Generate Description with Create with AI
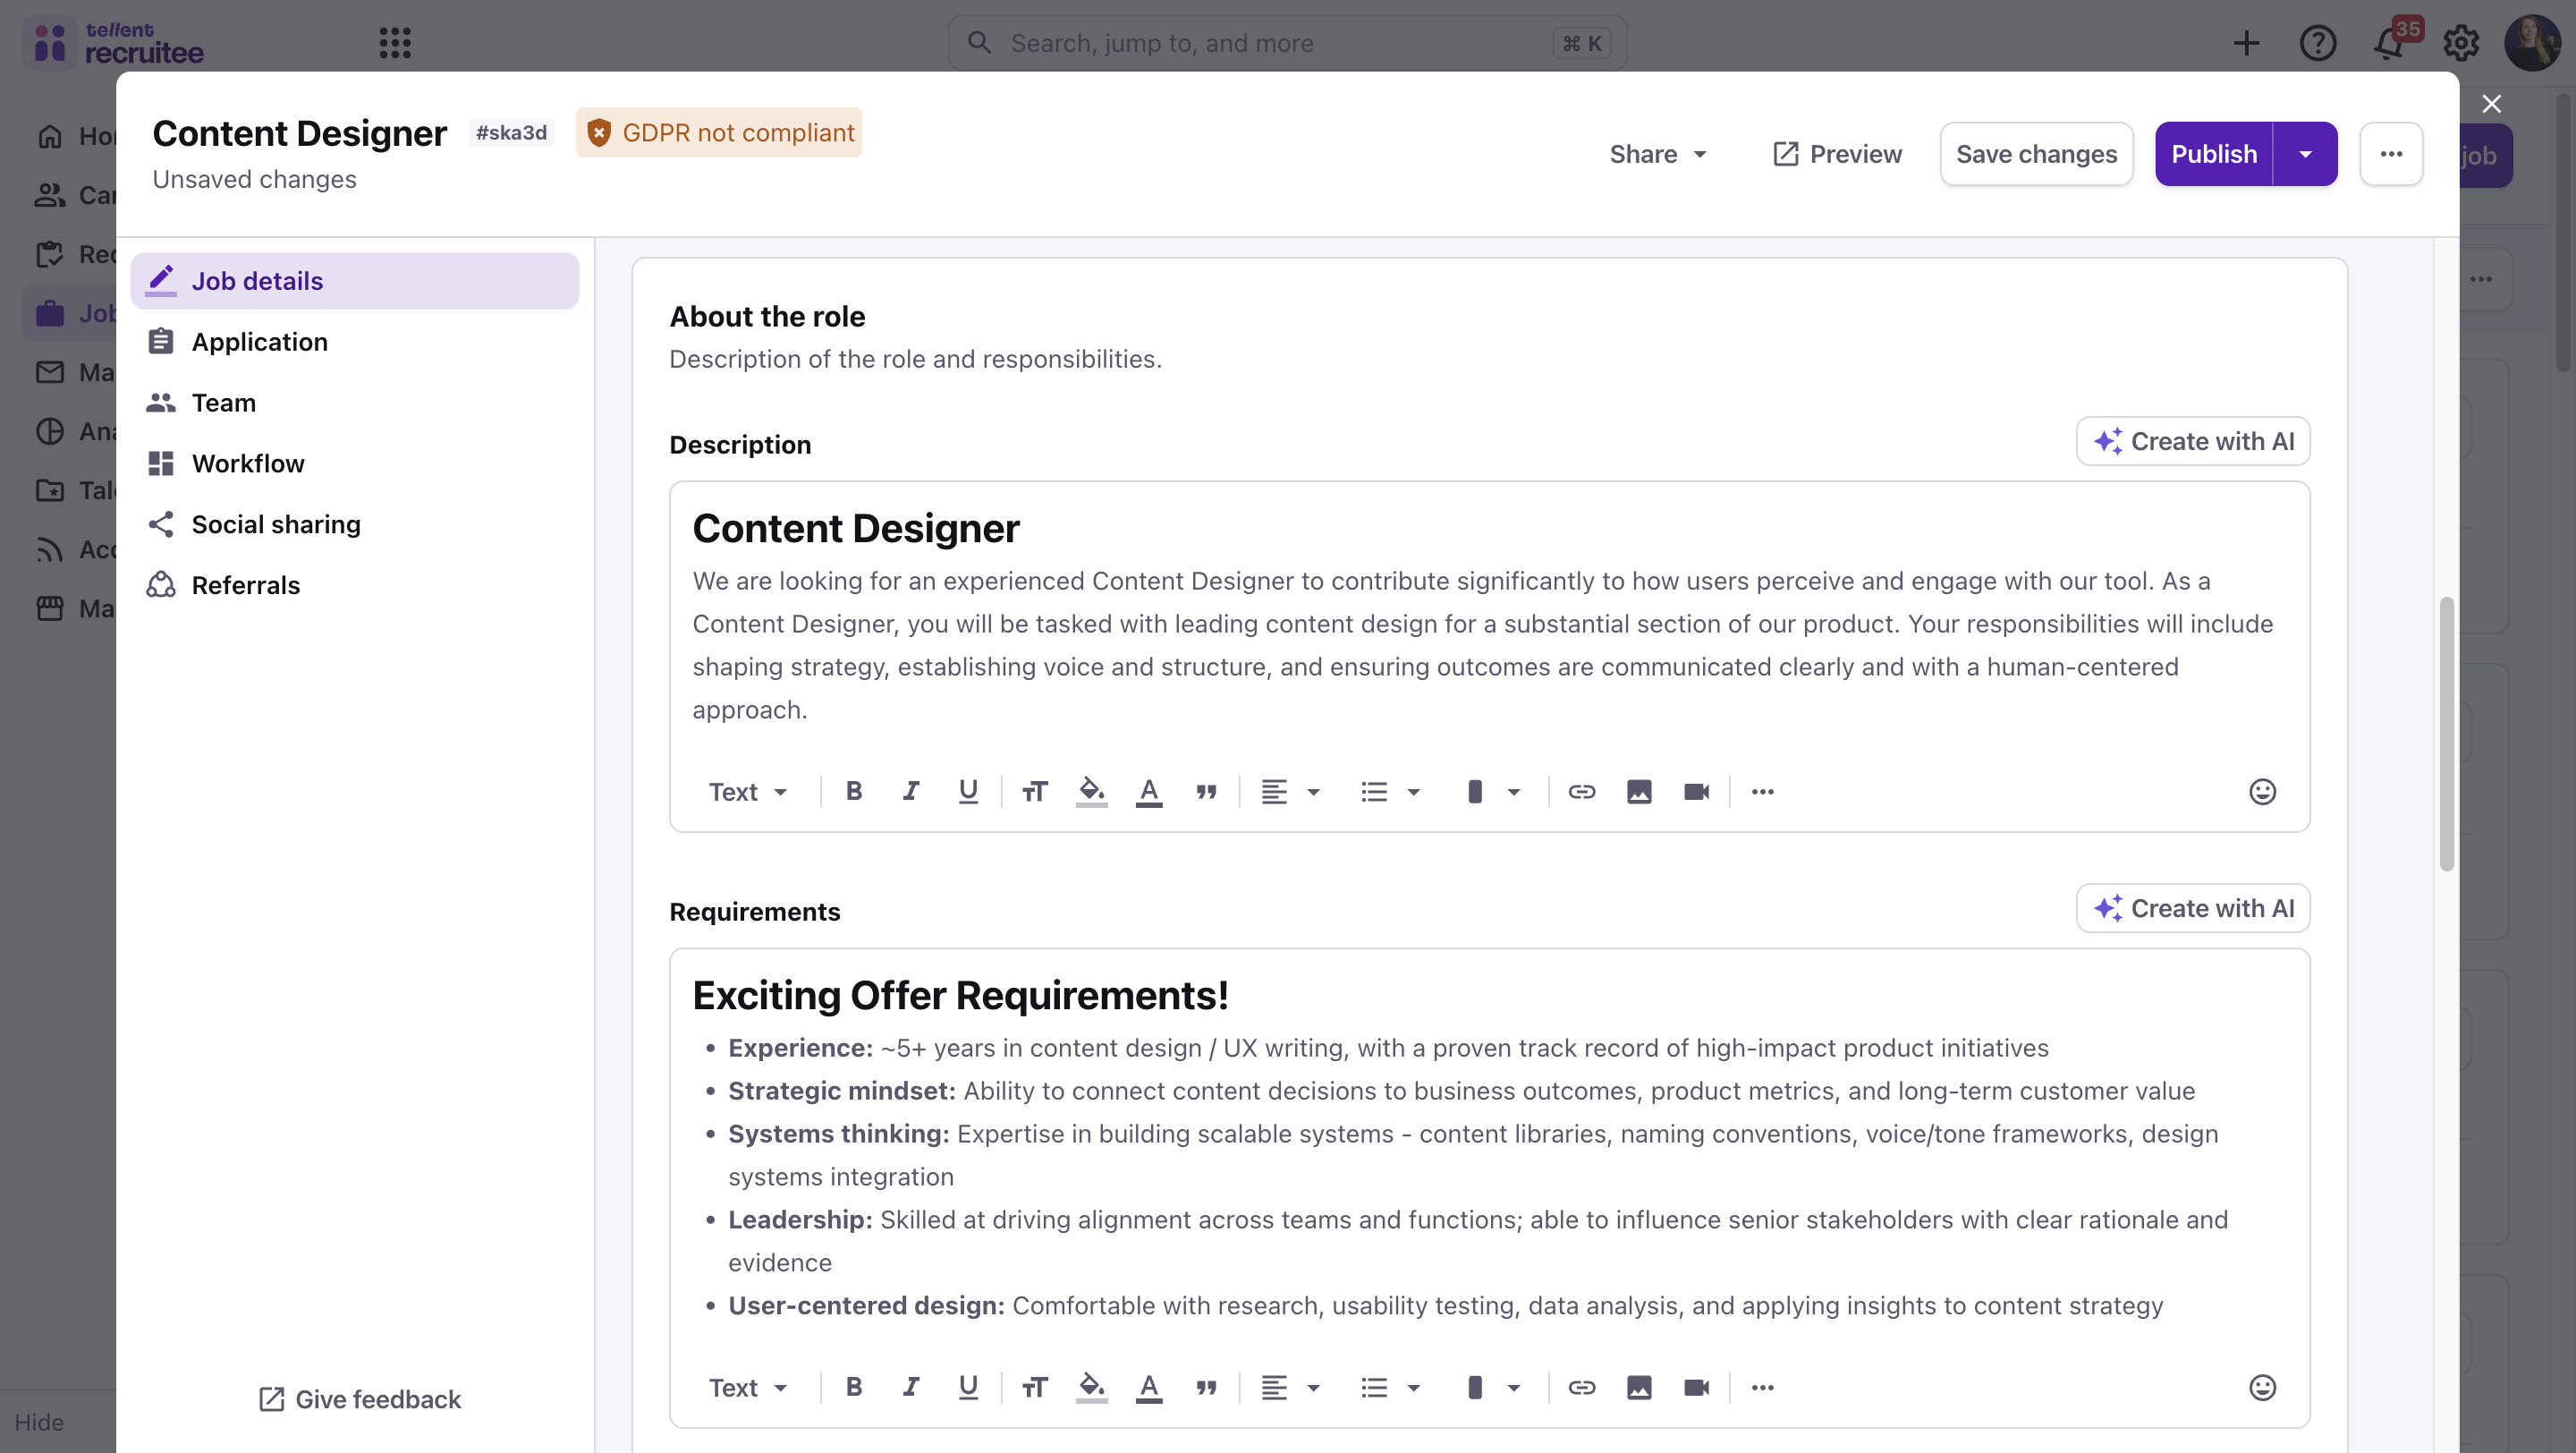The image size is (2576, 1453). pos(2193,441)
